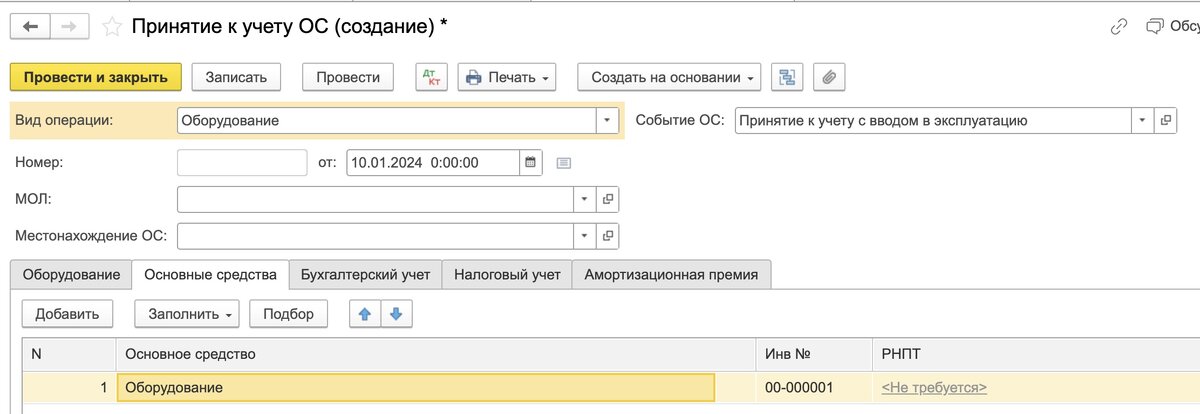Image resolution: width=1200 pixels, height=414 pixels.
Task: Expand Вид операции dropdown
Action: coord(607,121)
